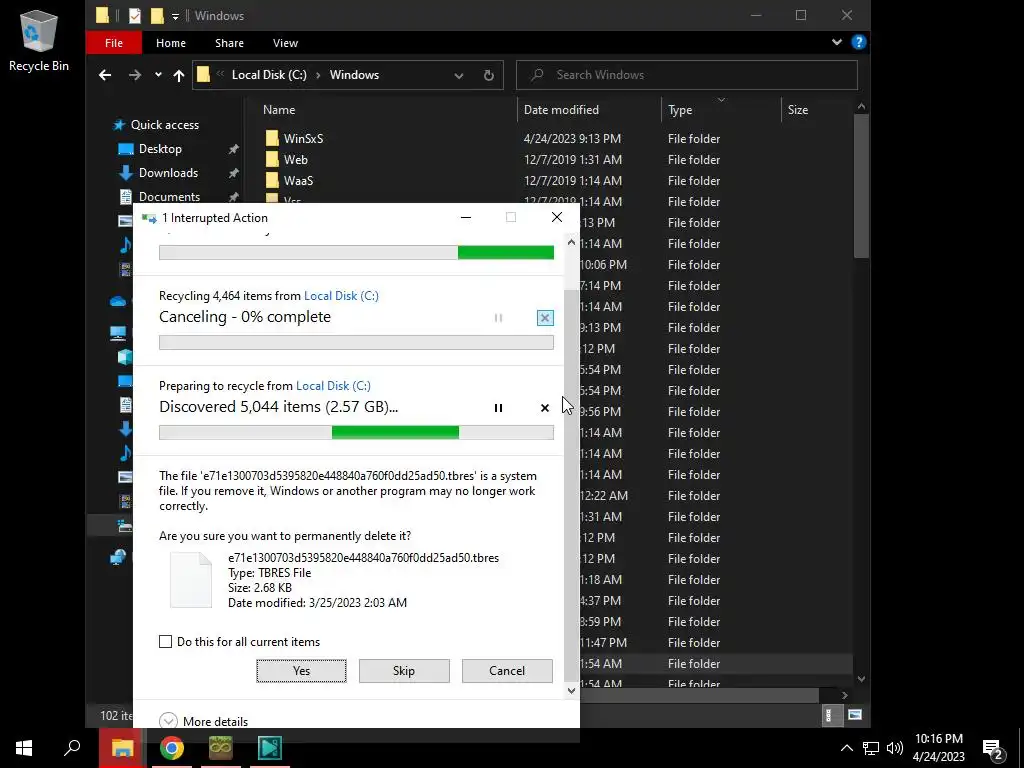This screenshot has width=1024, height=768.
Task: Confirm deletion with the Yes button
Action: (x=301, y=671)
